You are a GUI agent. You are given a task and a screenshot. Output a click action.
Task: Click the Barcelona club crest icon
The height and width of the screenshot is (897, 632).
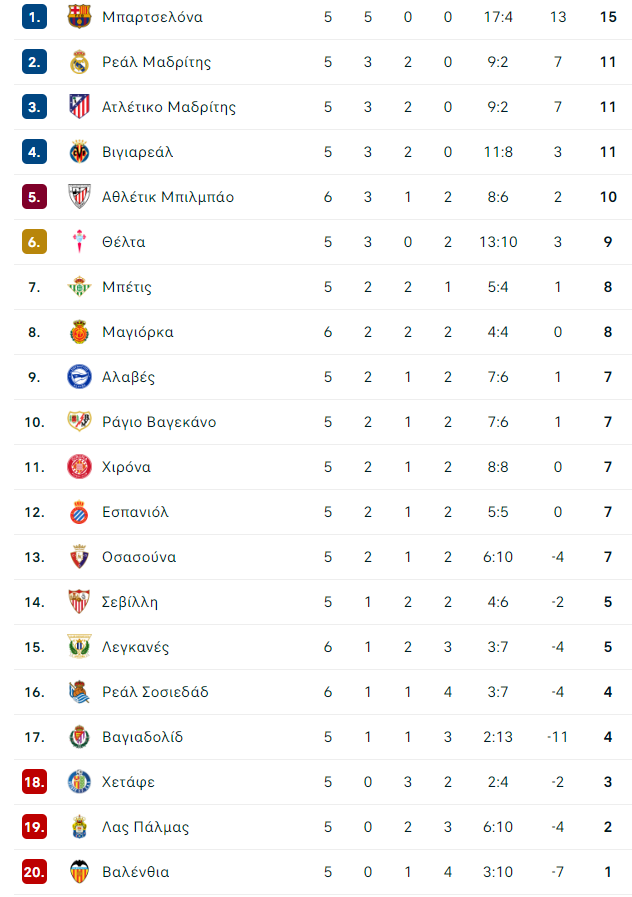tap(79, 17)
